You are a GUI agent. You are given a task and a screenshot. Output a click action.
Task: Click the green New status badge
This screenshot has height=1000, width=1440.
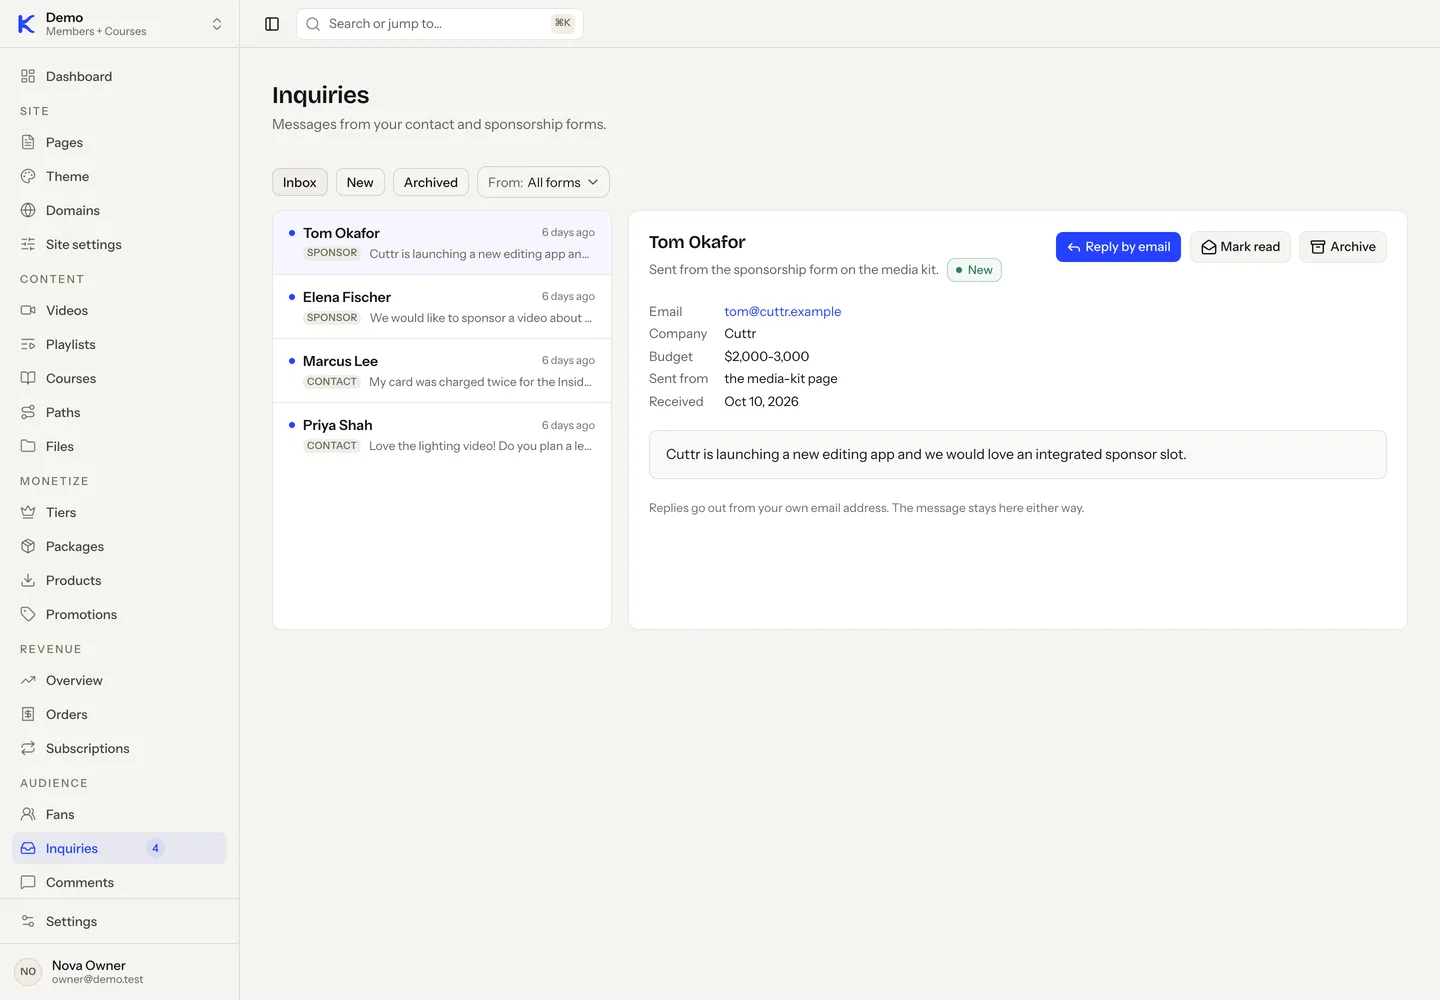point(974,270)
